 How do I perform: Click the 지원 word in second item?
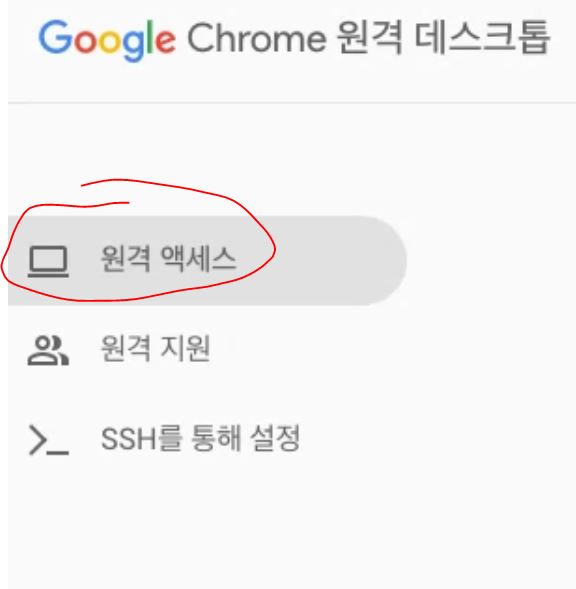(185, 349)
